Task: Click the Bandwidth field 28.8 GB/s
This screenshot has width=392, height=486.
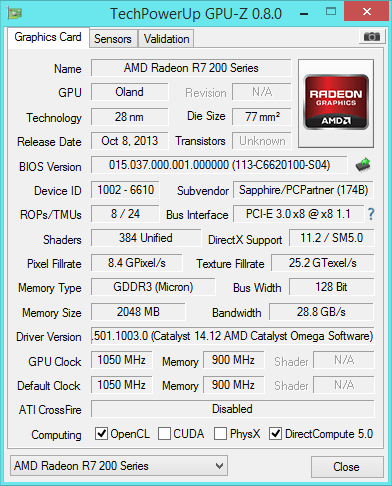Action: 321,312
